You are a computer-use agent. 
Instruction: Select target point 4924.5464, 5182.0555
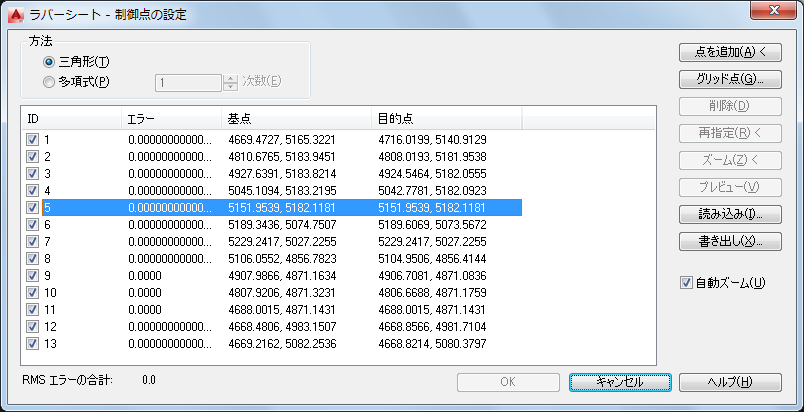[x=432, y=173]
